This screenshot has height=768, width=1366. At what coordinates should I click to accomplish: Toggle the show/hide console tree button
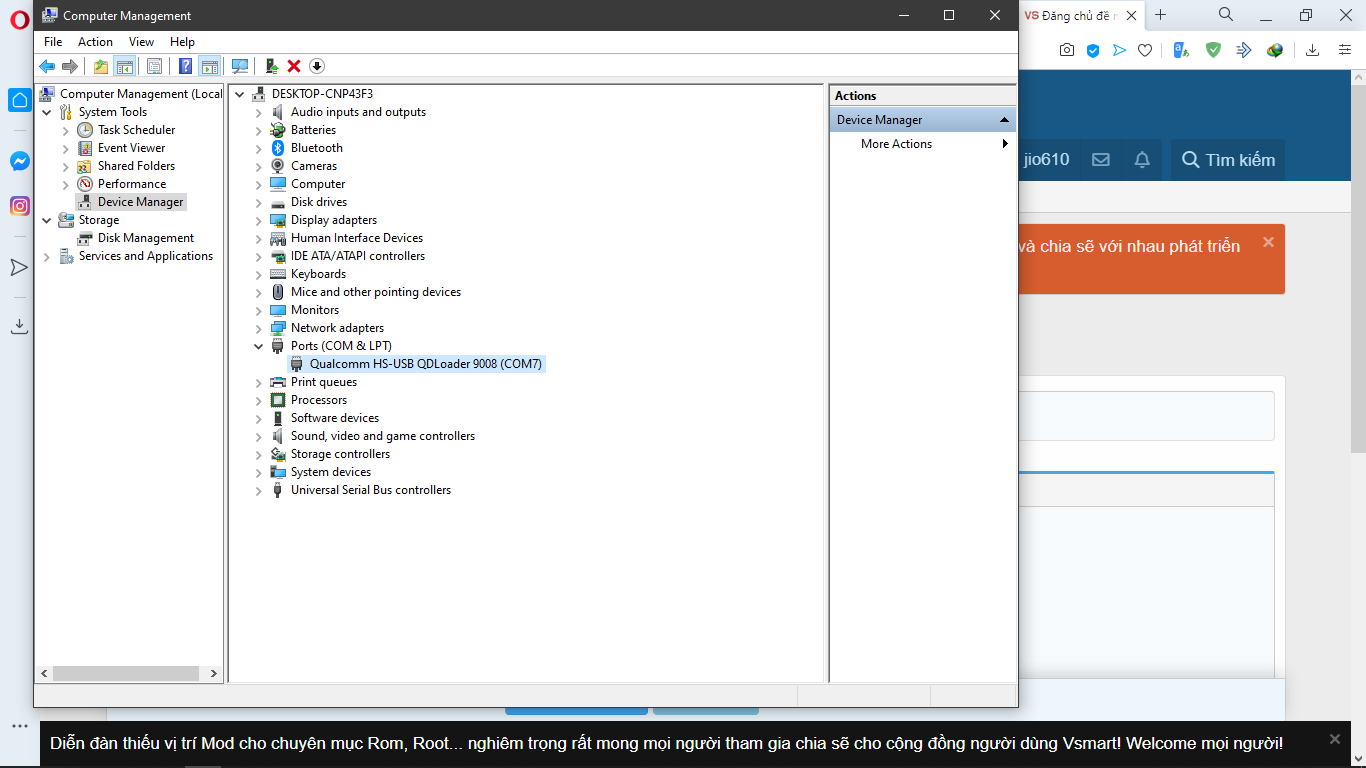pos(125,66)
